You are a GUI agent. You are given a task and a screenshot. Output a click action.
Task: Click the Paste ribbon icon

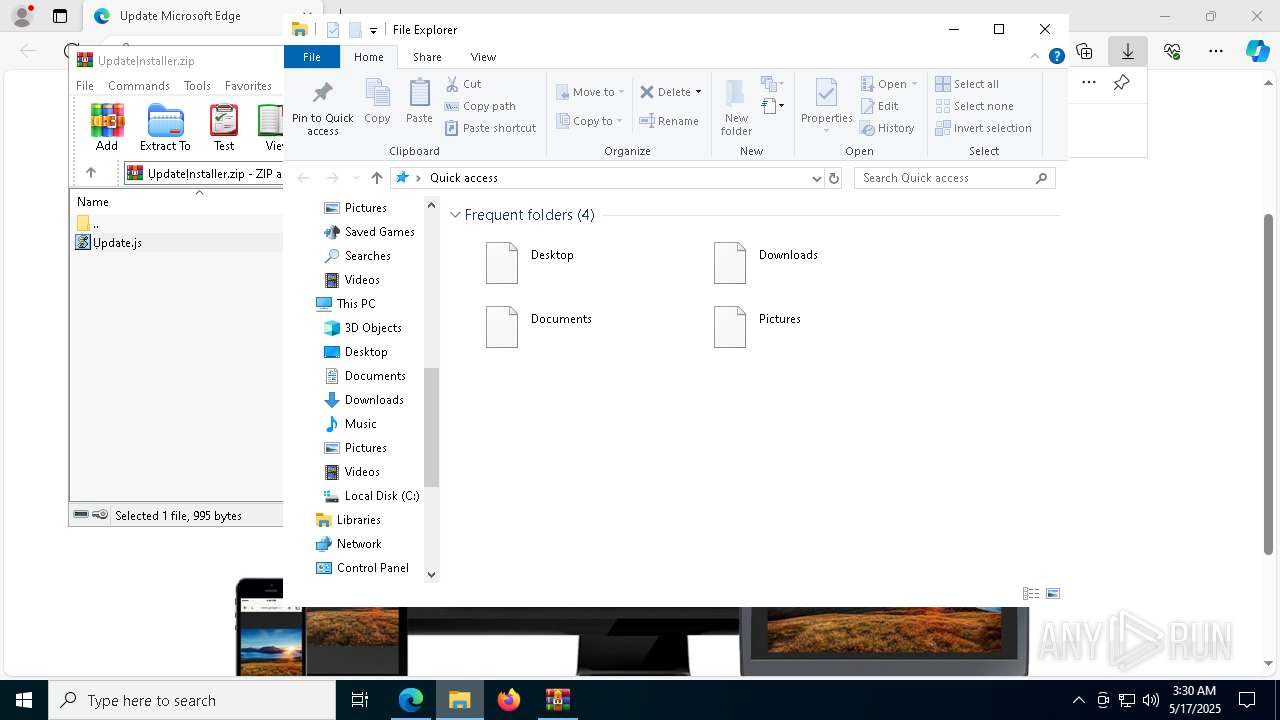click(419, 102)
